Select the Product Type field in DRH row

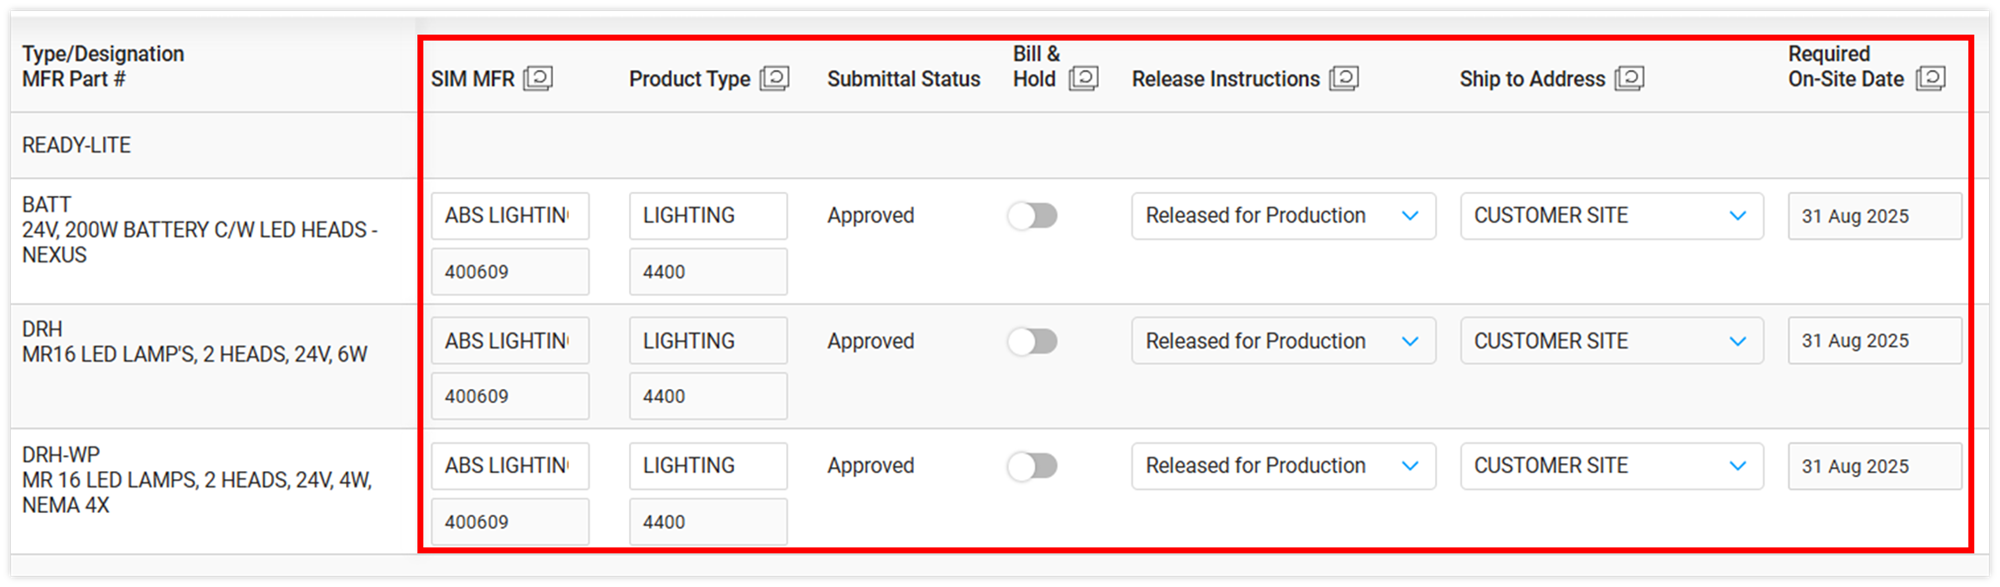click(x=707, y=342)
